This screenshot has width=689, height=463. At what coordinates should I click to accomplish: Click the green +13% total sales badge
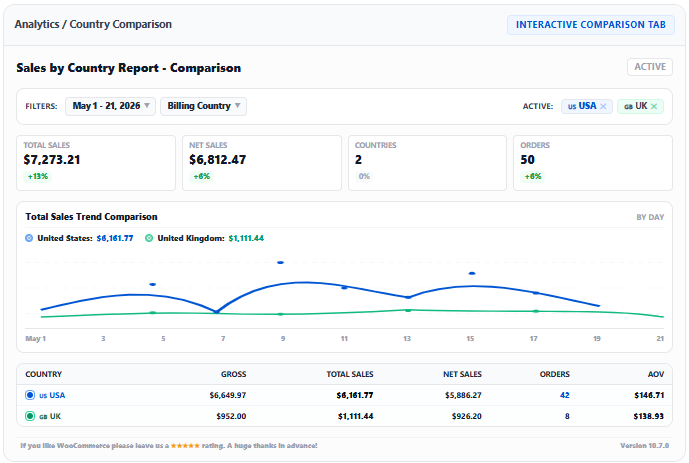38,176
